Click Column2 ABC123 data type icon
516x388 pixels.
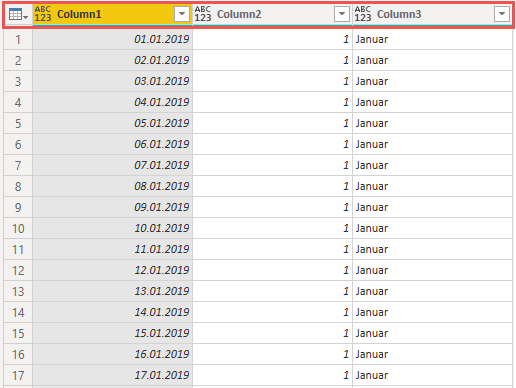point(203,14)
